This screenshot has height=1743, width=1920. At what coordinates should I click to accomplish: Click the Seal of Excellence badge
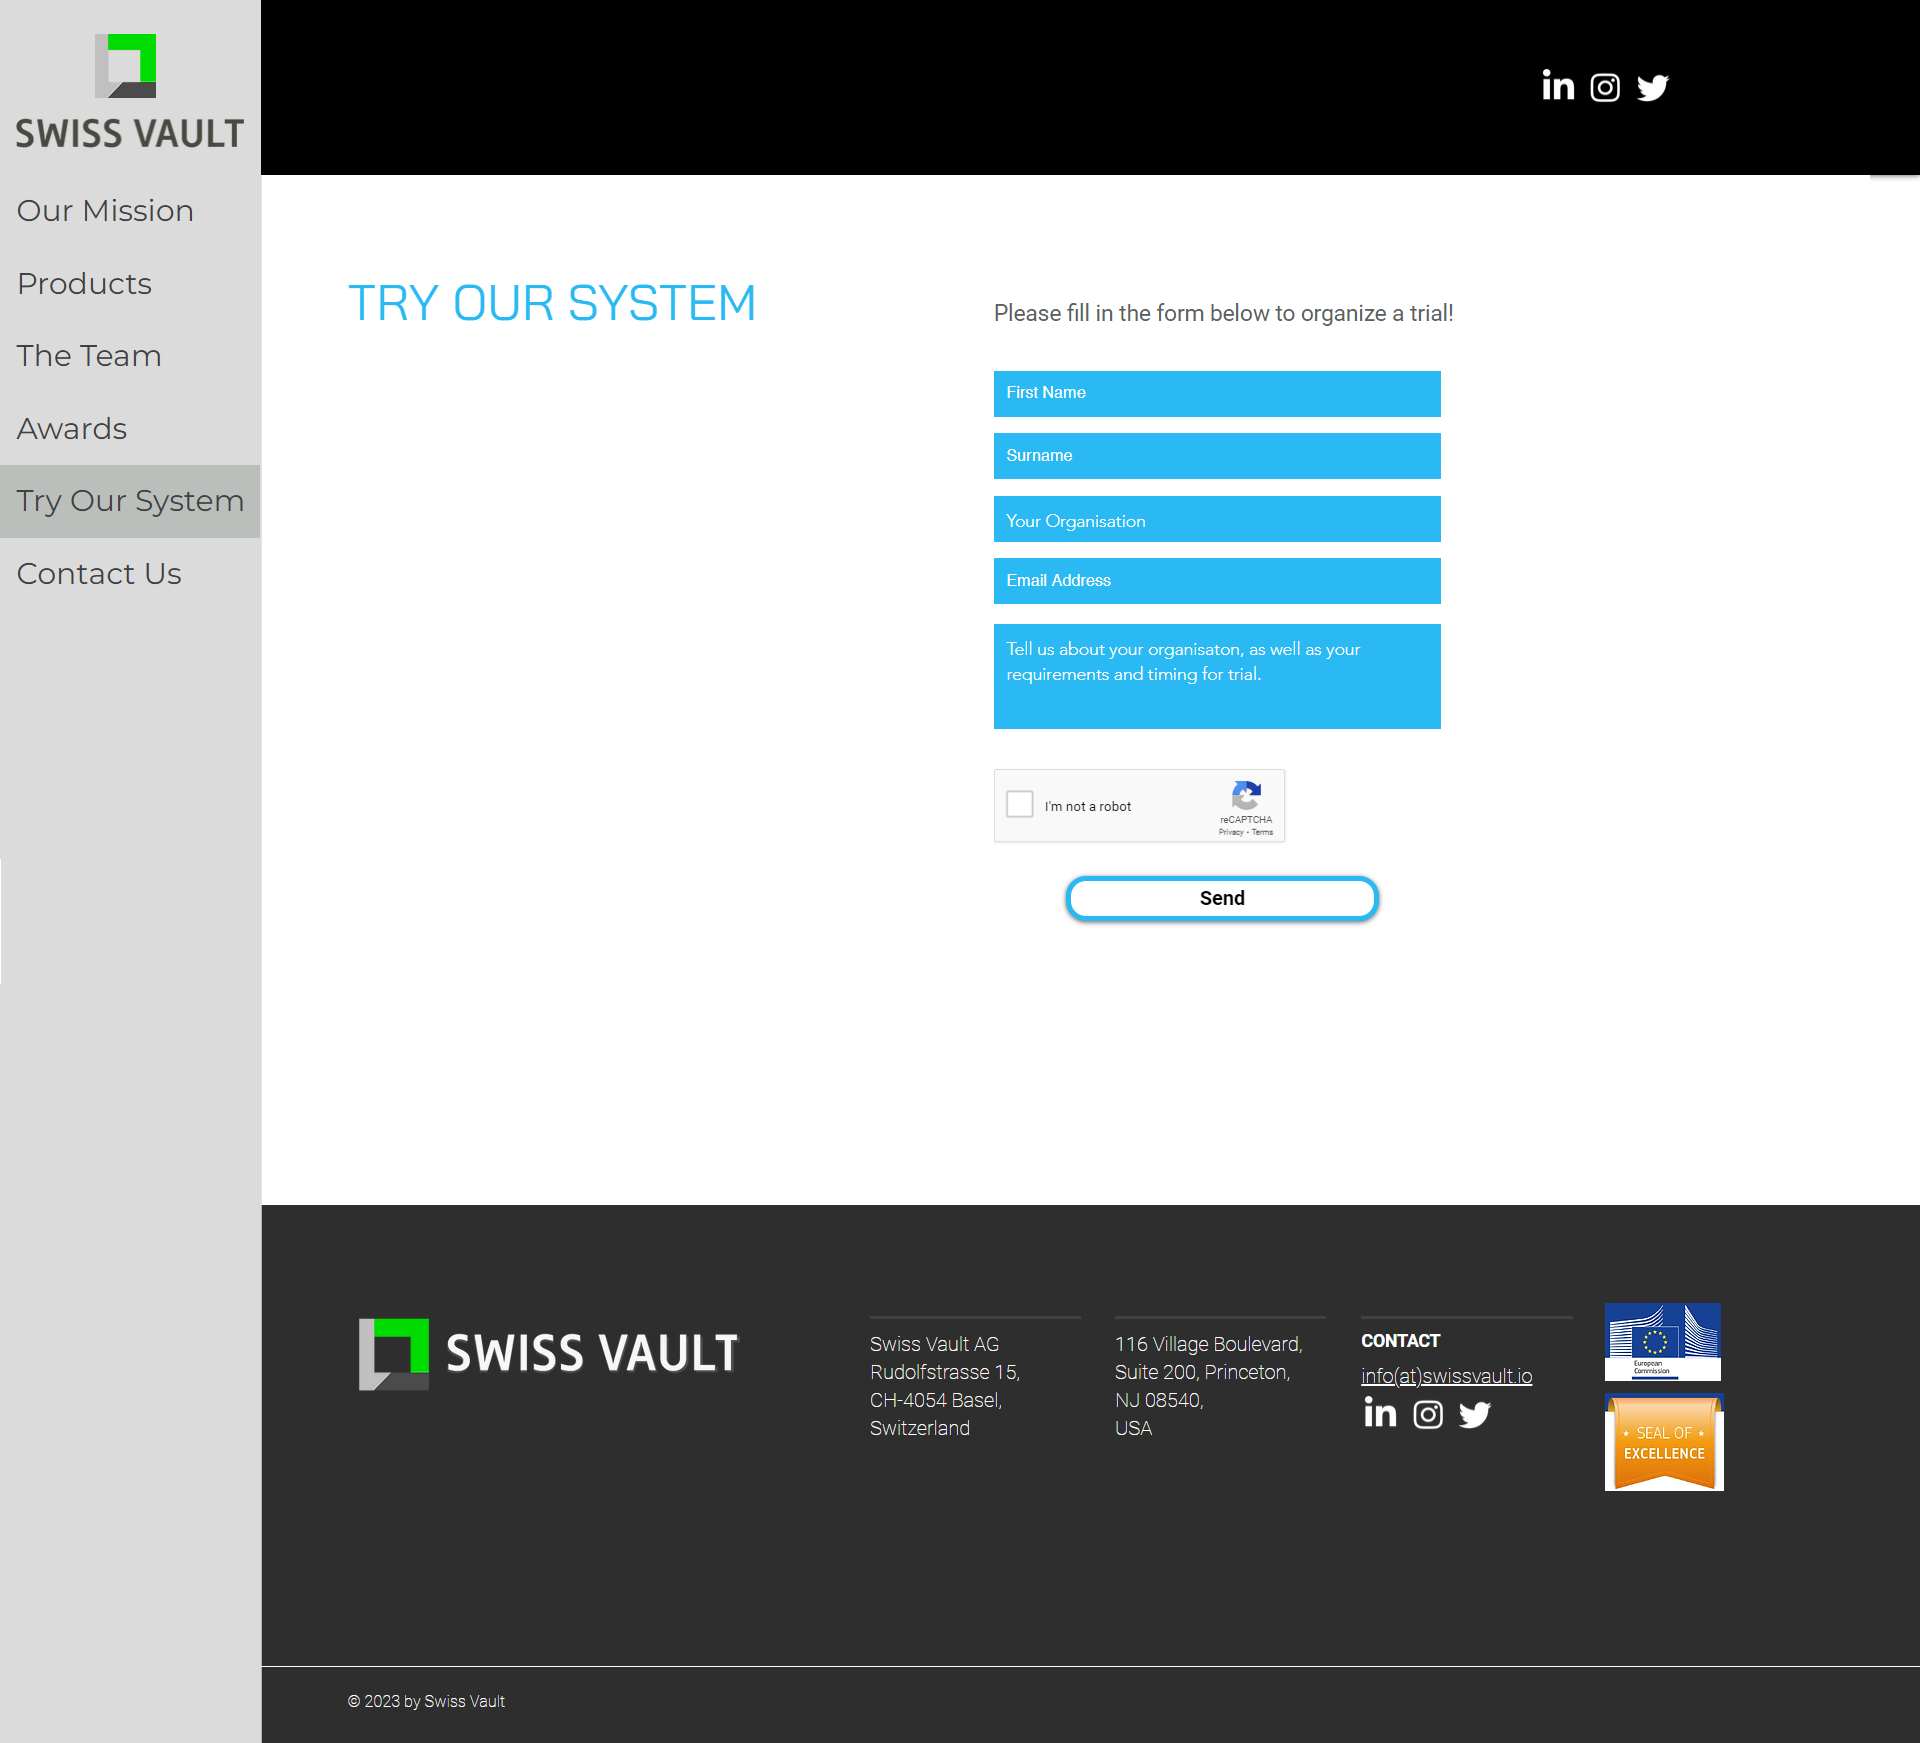tap(1664, 1443)
